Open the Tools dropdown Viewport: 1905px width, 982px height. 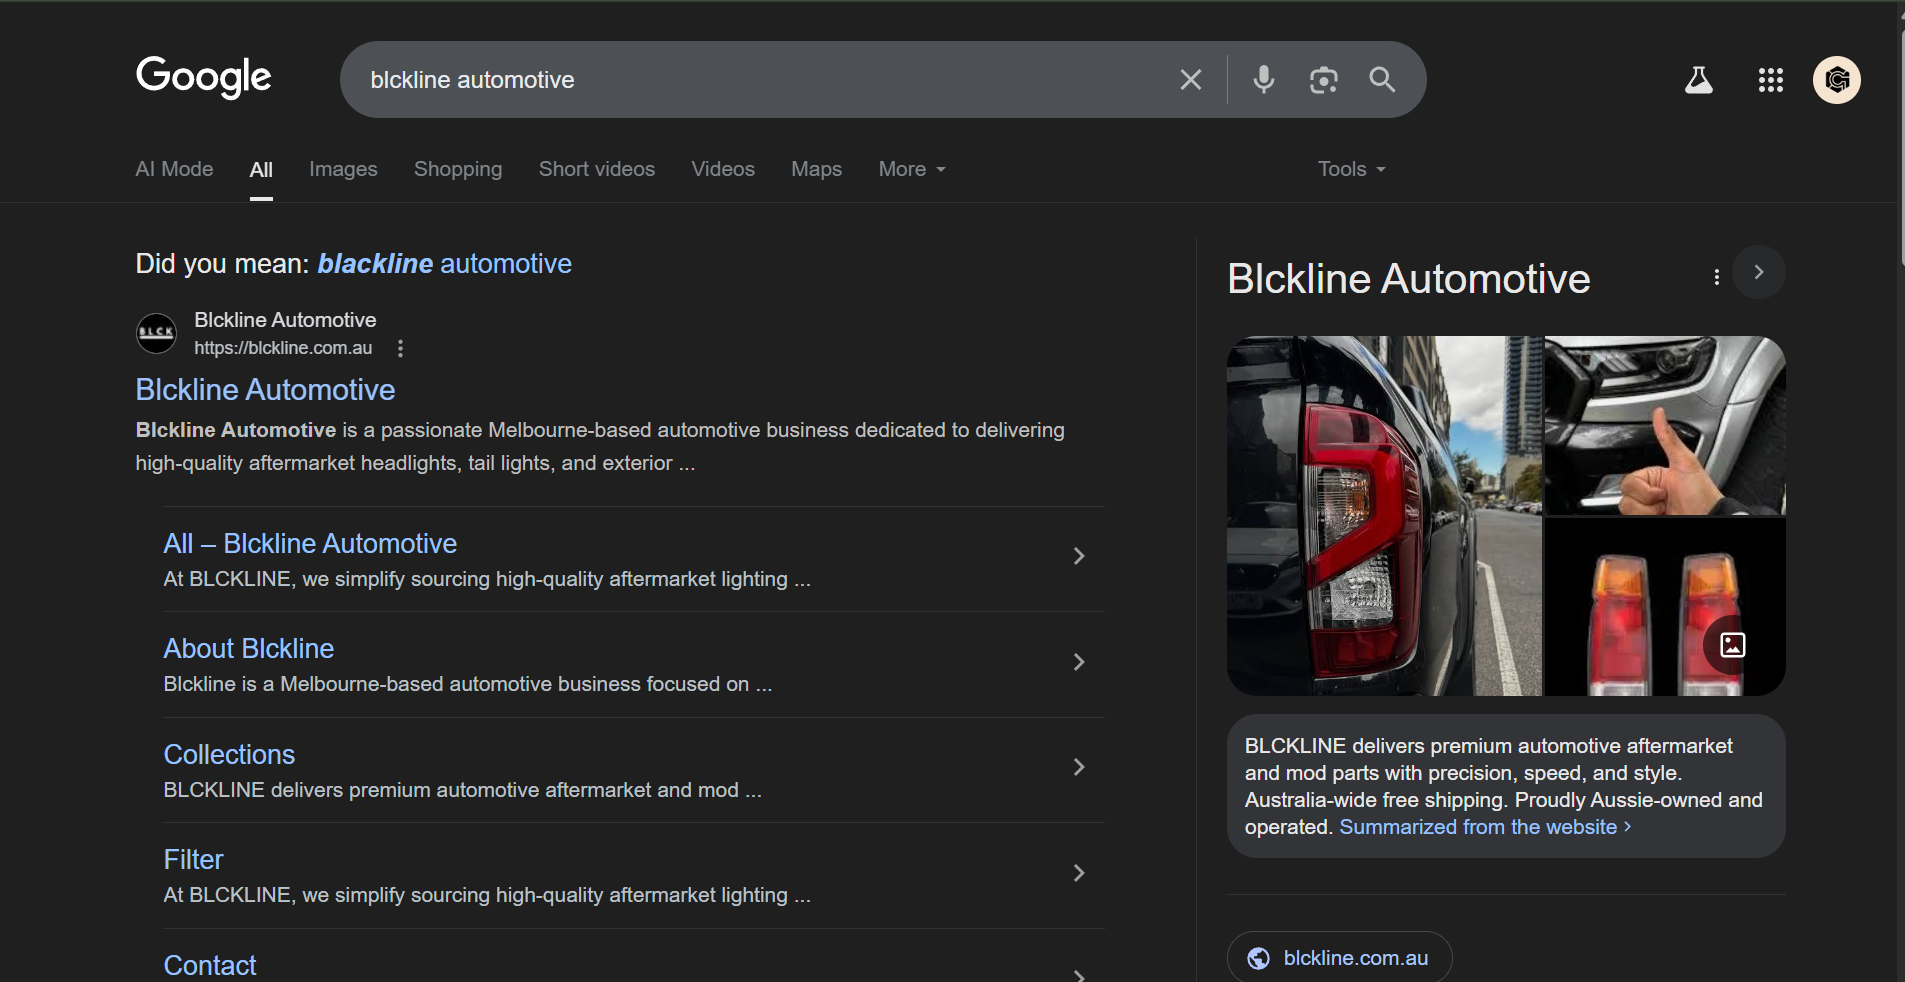coord(1351,169)
